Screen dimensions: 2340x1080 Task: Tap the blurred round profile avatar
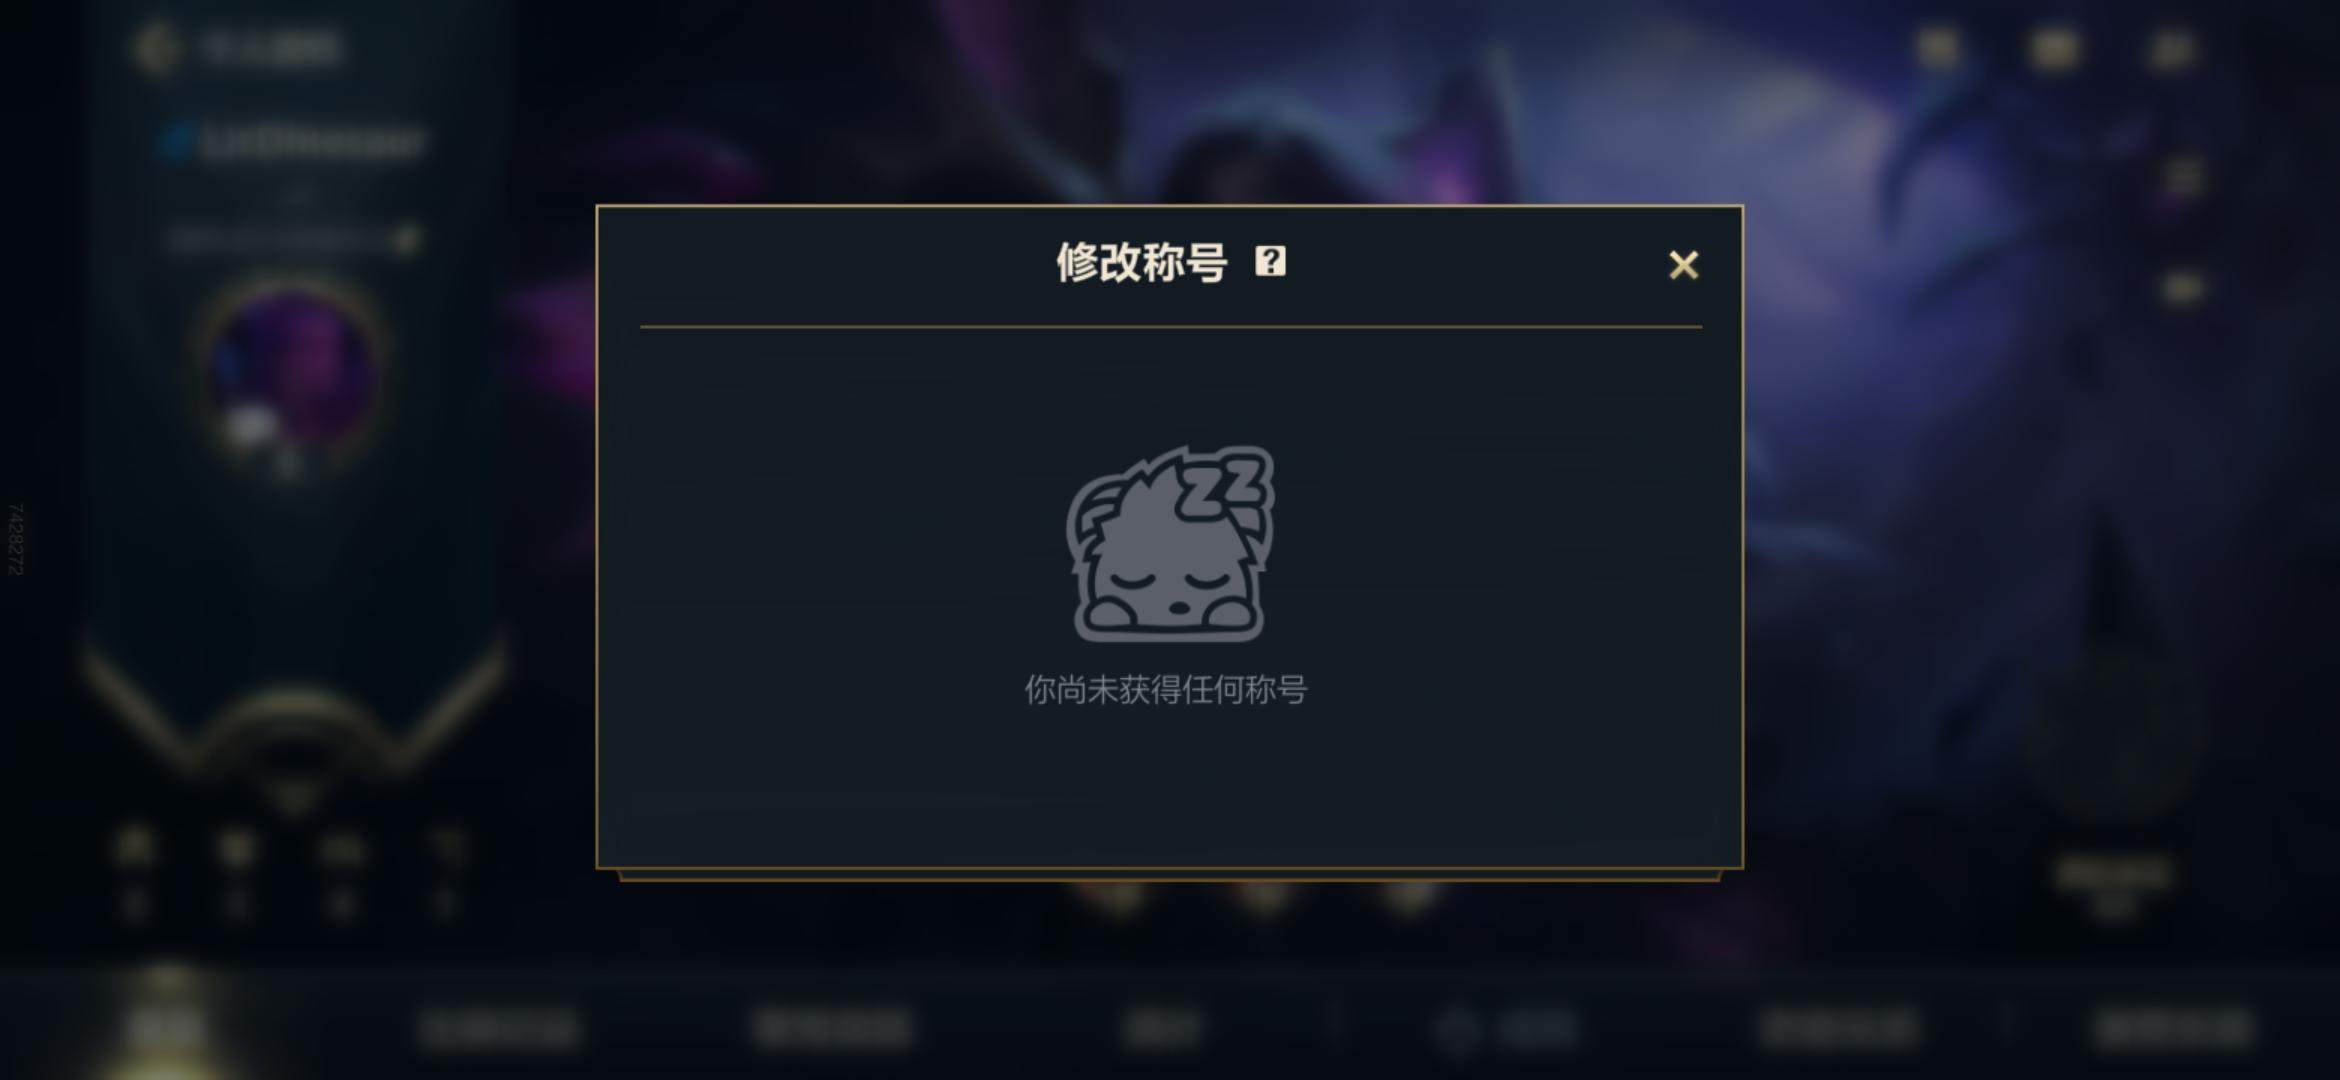coord(292,375)
